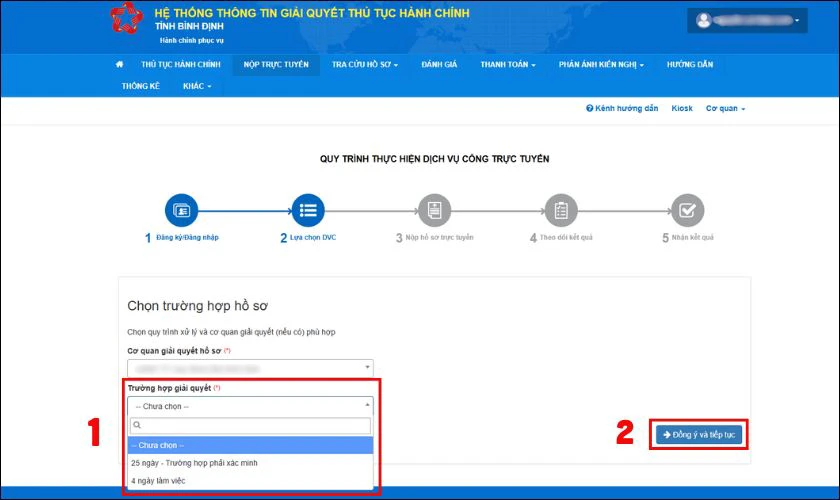Image resolution: width=840 pixels, height=500 pixels.
Task: Click the Lựa chọn DVC step label
Action: pos(313,237)
